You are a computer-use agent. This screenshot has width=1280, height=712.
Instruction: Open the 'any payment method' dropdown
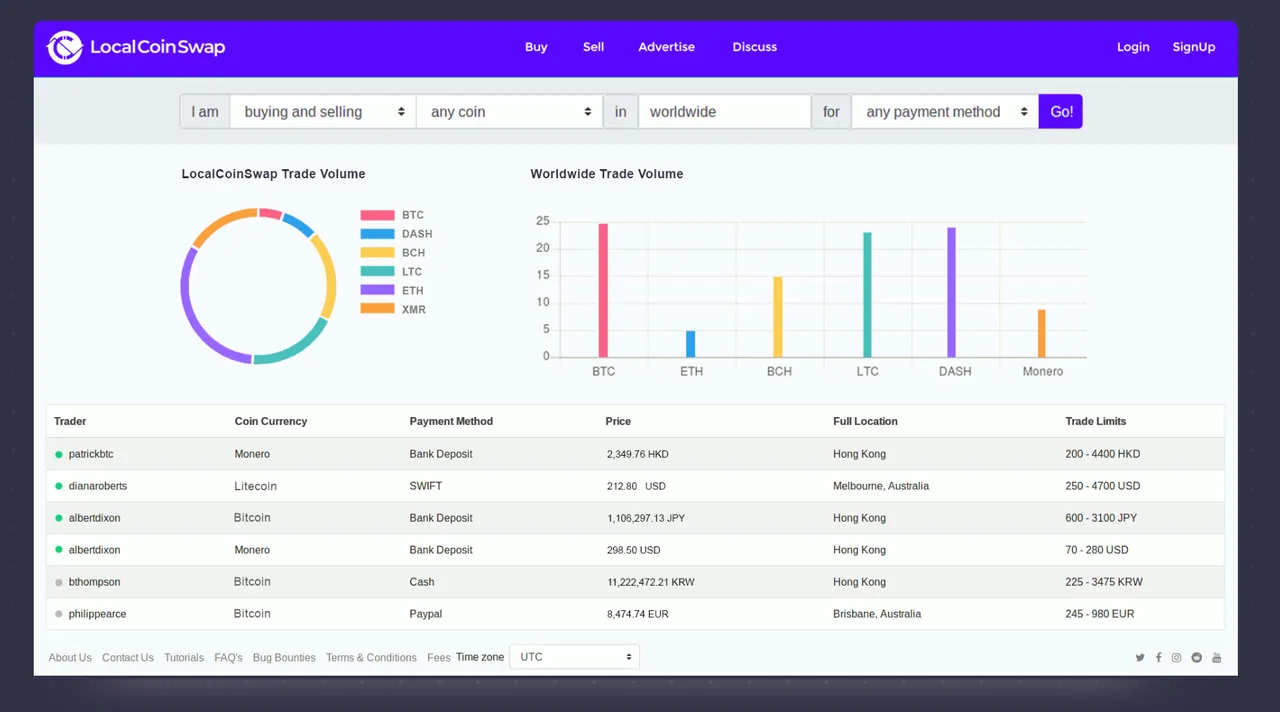tap(945, 112)
